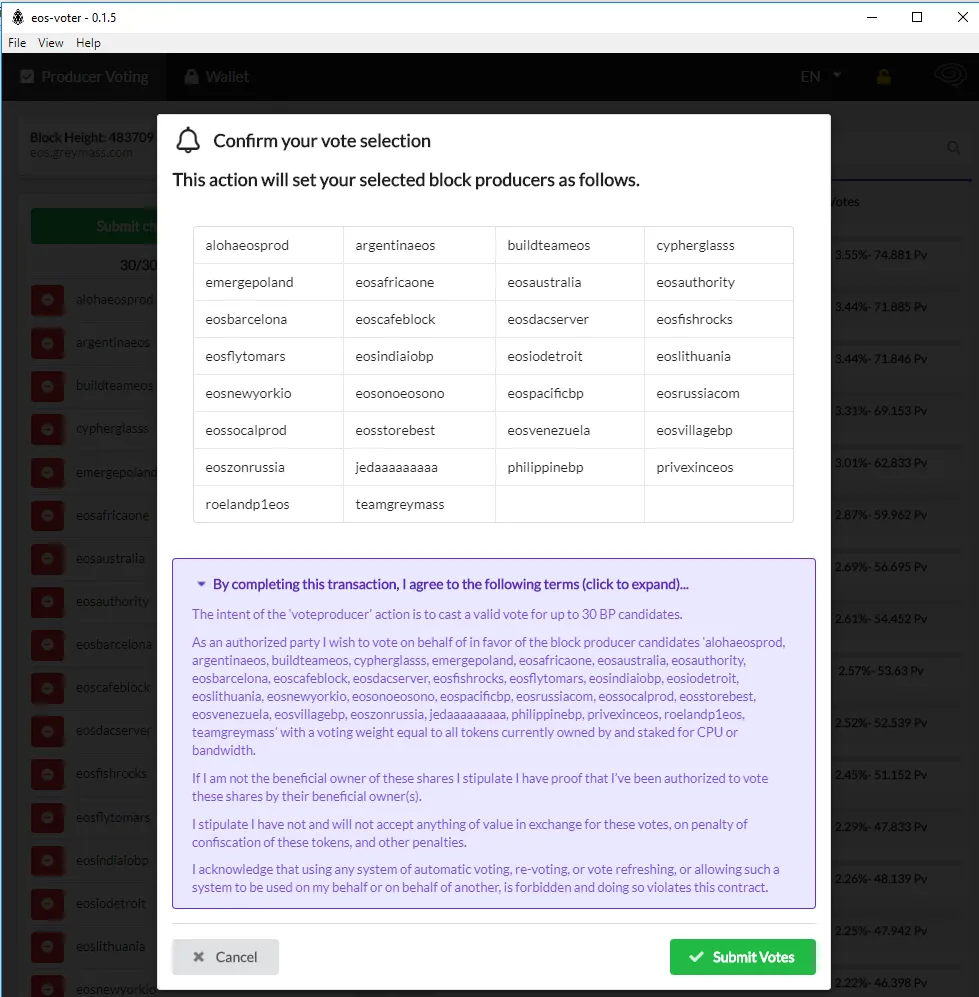Select privexinceos cell in the table
The width and height of the screenshot is (979, 997).
[x=719, y=467]
